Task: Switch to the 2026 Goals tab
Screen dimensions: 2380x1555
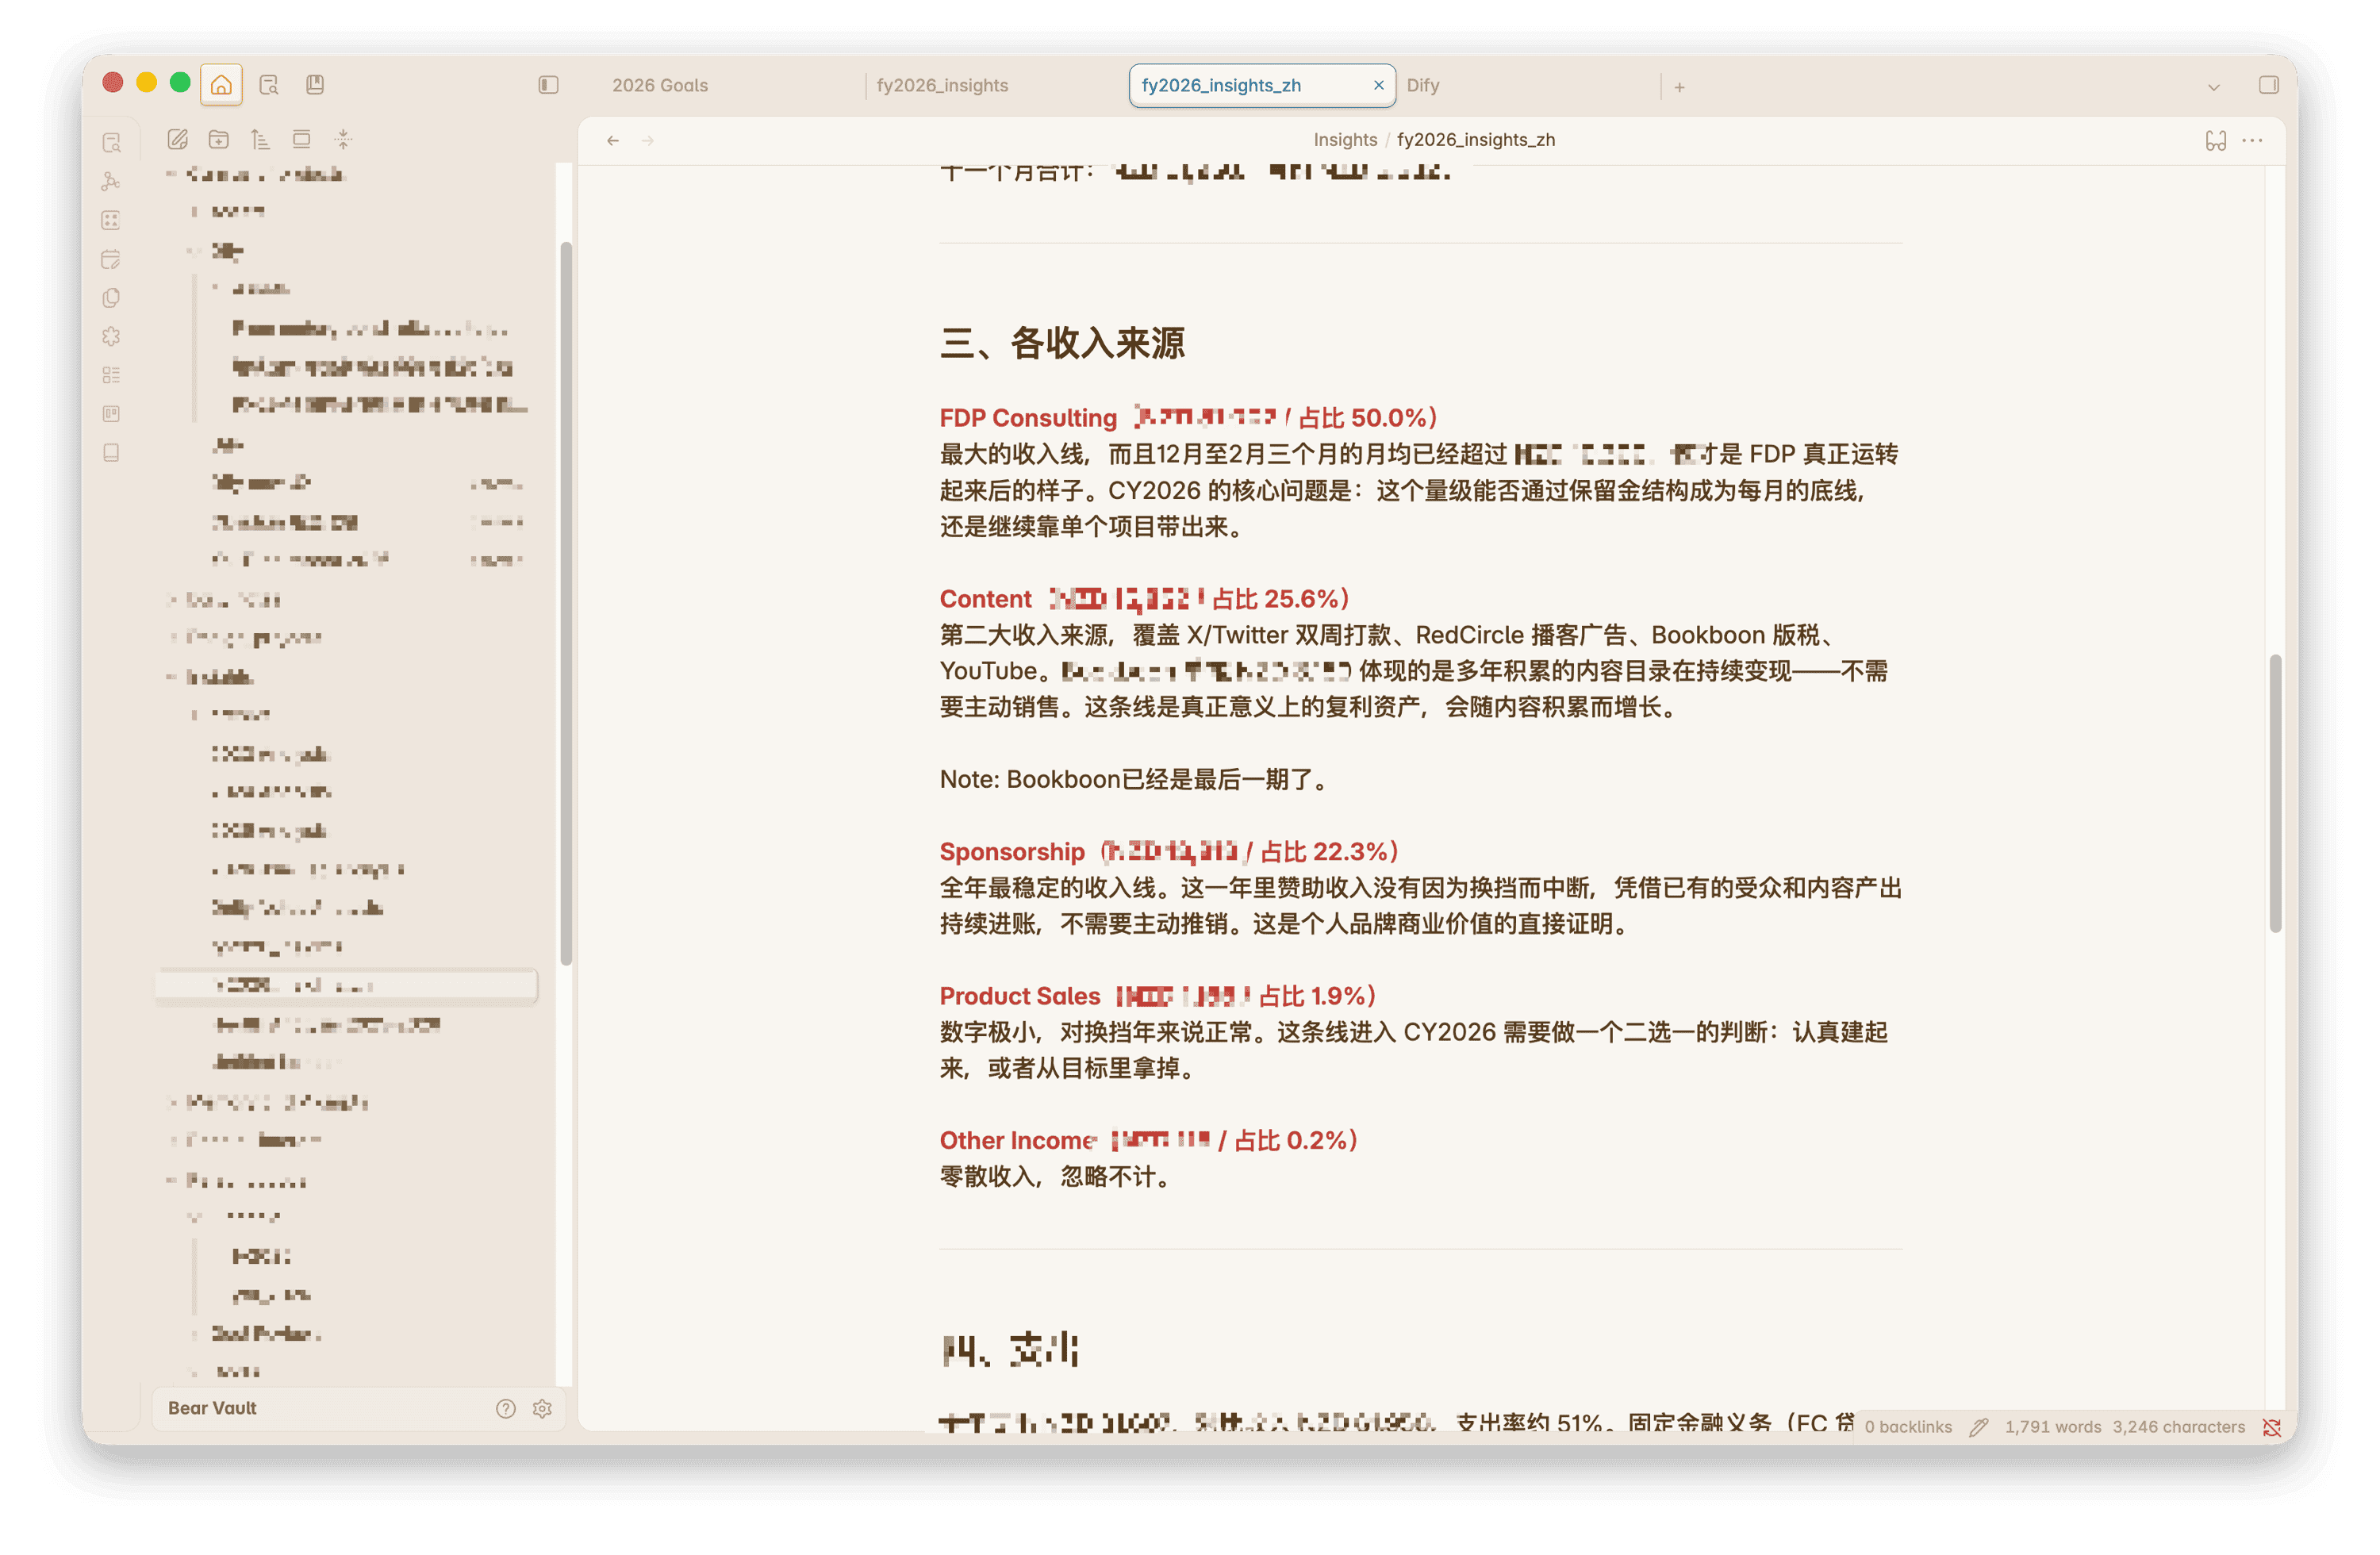Action: (660, 85)
